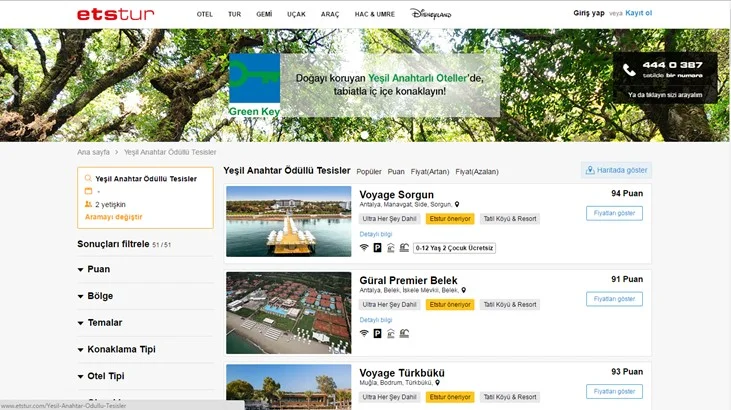This screenshot has width=731, height=410.
Task: Open Voyage Sorgun hotel photo
Action: (289, 222)
